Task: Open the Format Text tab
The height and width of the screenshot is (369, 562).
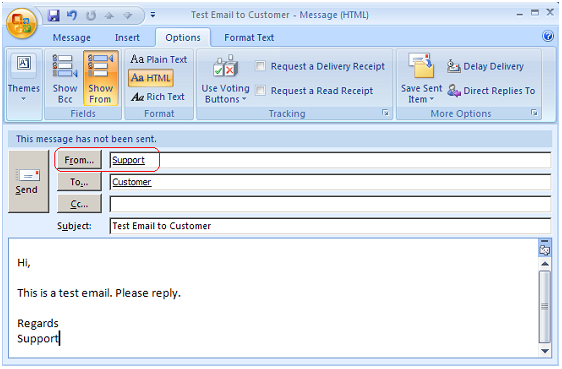Action: 249,38
